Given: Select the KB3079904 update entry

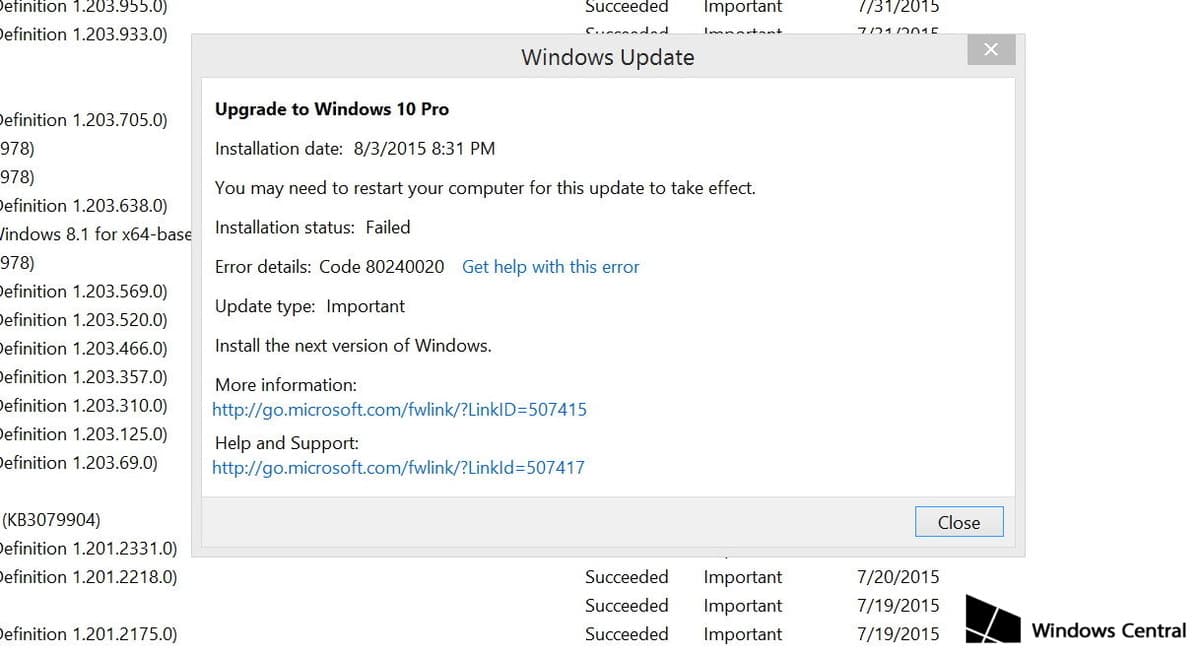Looking at the screenshot, I should [51, 520].
